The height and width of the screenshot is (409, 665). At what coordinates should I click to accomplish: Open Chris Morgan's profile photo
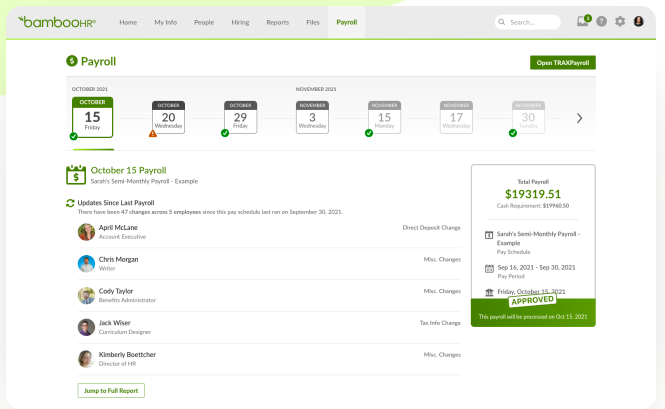click(x=86, y=263)
